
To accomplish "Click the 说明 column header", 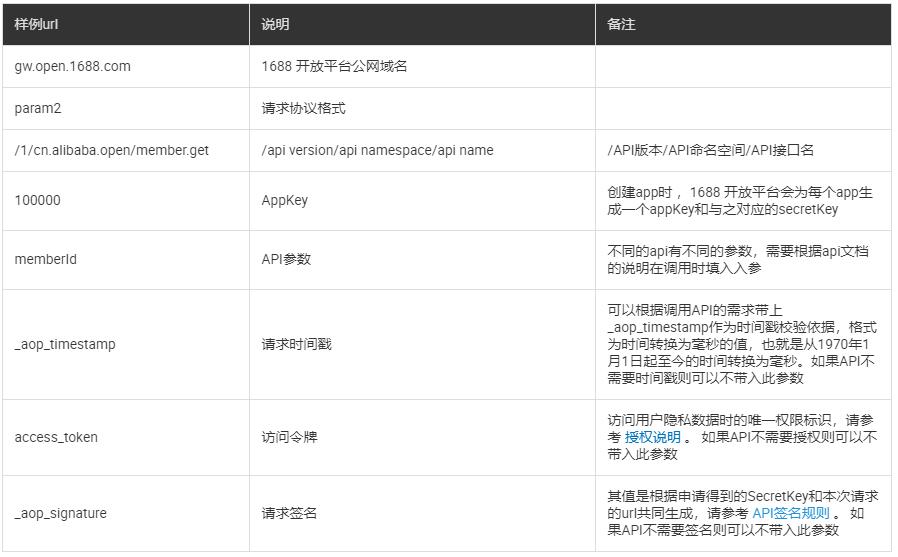I will 423,24.
